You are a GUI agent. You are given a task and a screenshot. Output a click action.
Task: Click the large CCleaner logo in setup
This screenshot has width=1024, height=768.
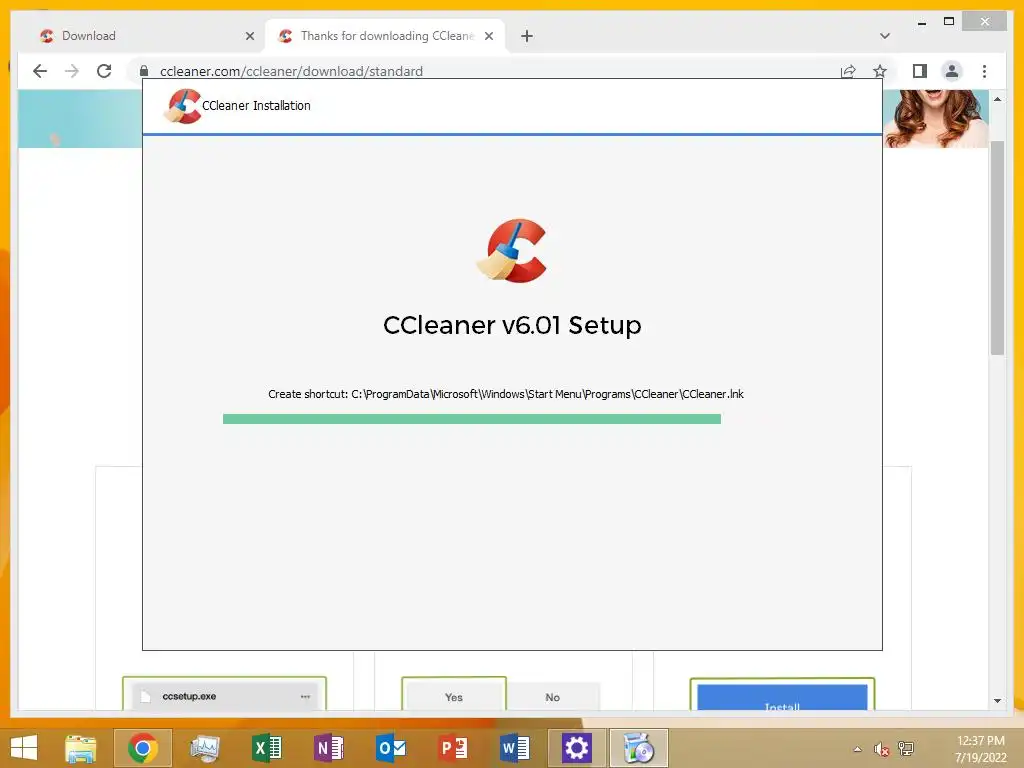(512, 251)
